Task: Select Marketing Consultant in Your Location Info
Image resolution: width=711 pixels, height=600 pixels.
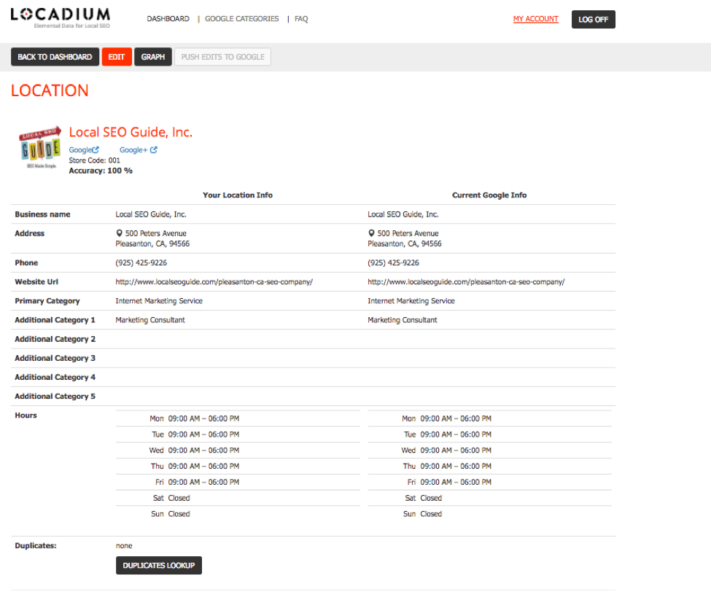Action: [150, 320]
